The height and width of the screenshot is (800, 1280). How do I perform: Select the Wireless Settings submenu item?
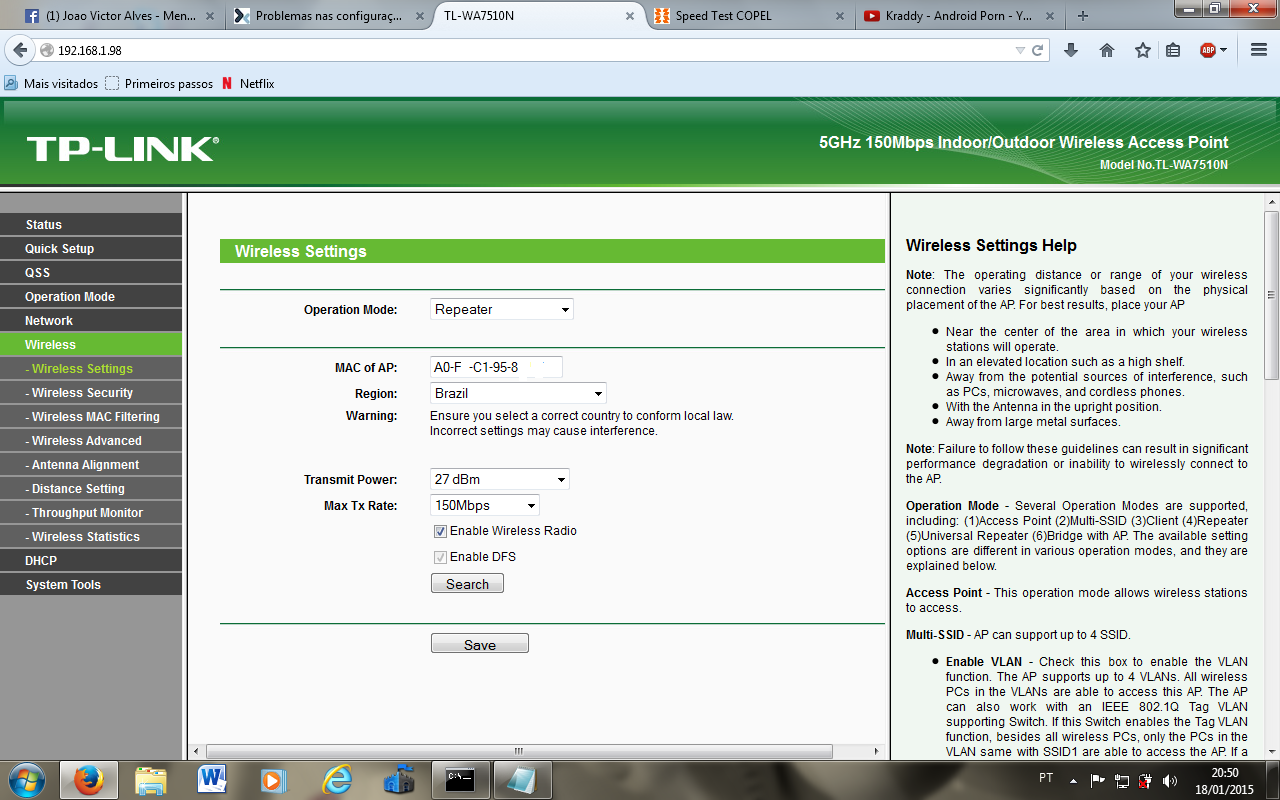[x=91, y=369]
